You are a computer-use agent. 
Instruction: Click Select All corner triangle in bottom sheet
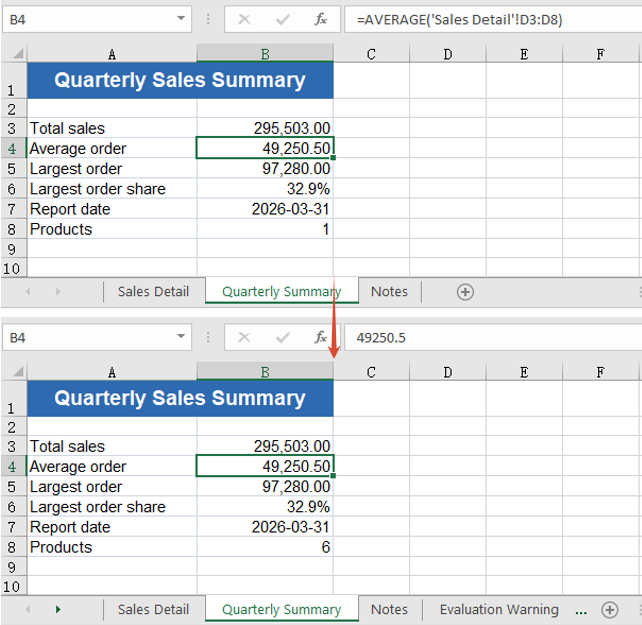pos(18,371)
